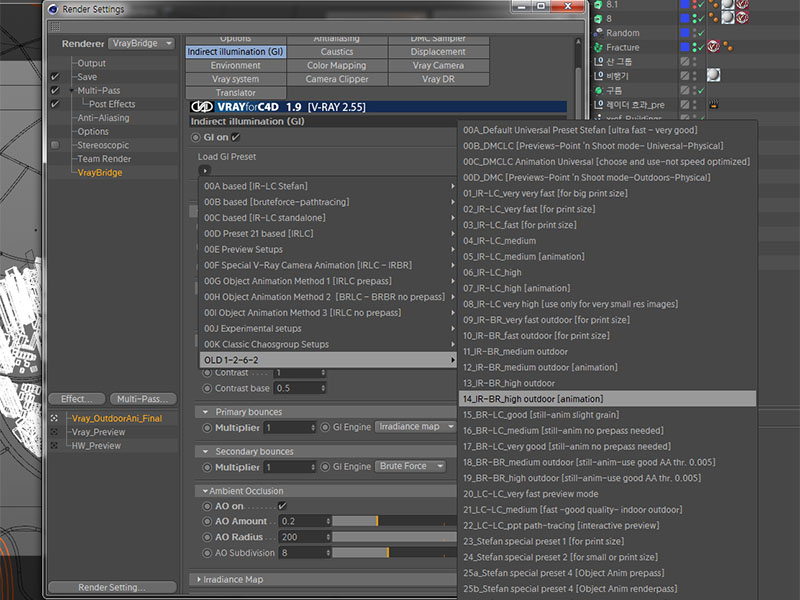Click the animation dot beside AO Amount
Image resolution: width=800 pixels, height=600 pixels.
tap(207, 521)
